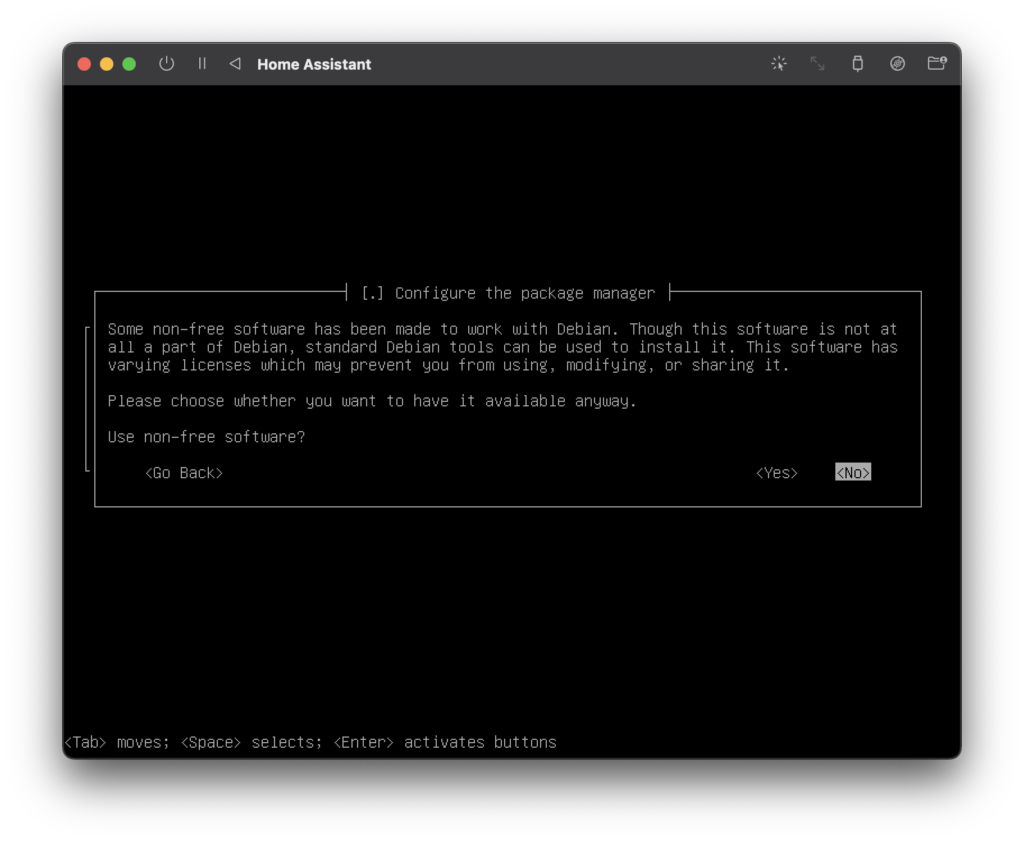Maximize the VM window with green button

click(x=129, y=64)
